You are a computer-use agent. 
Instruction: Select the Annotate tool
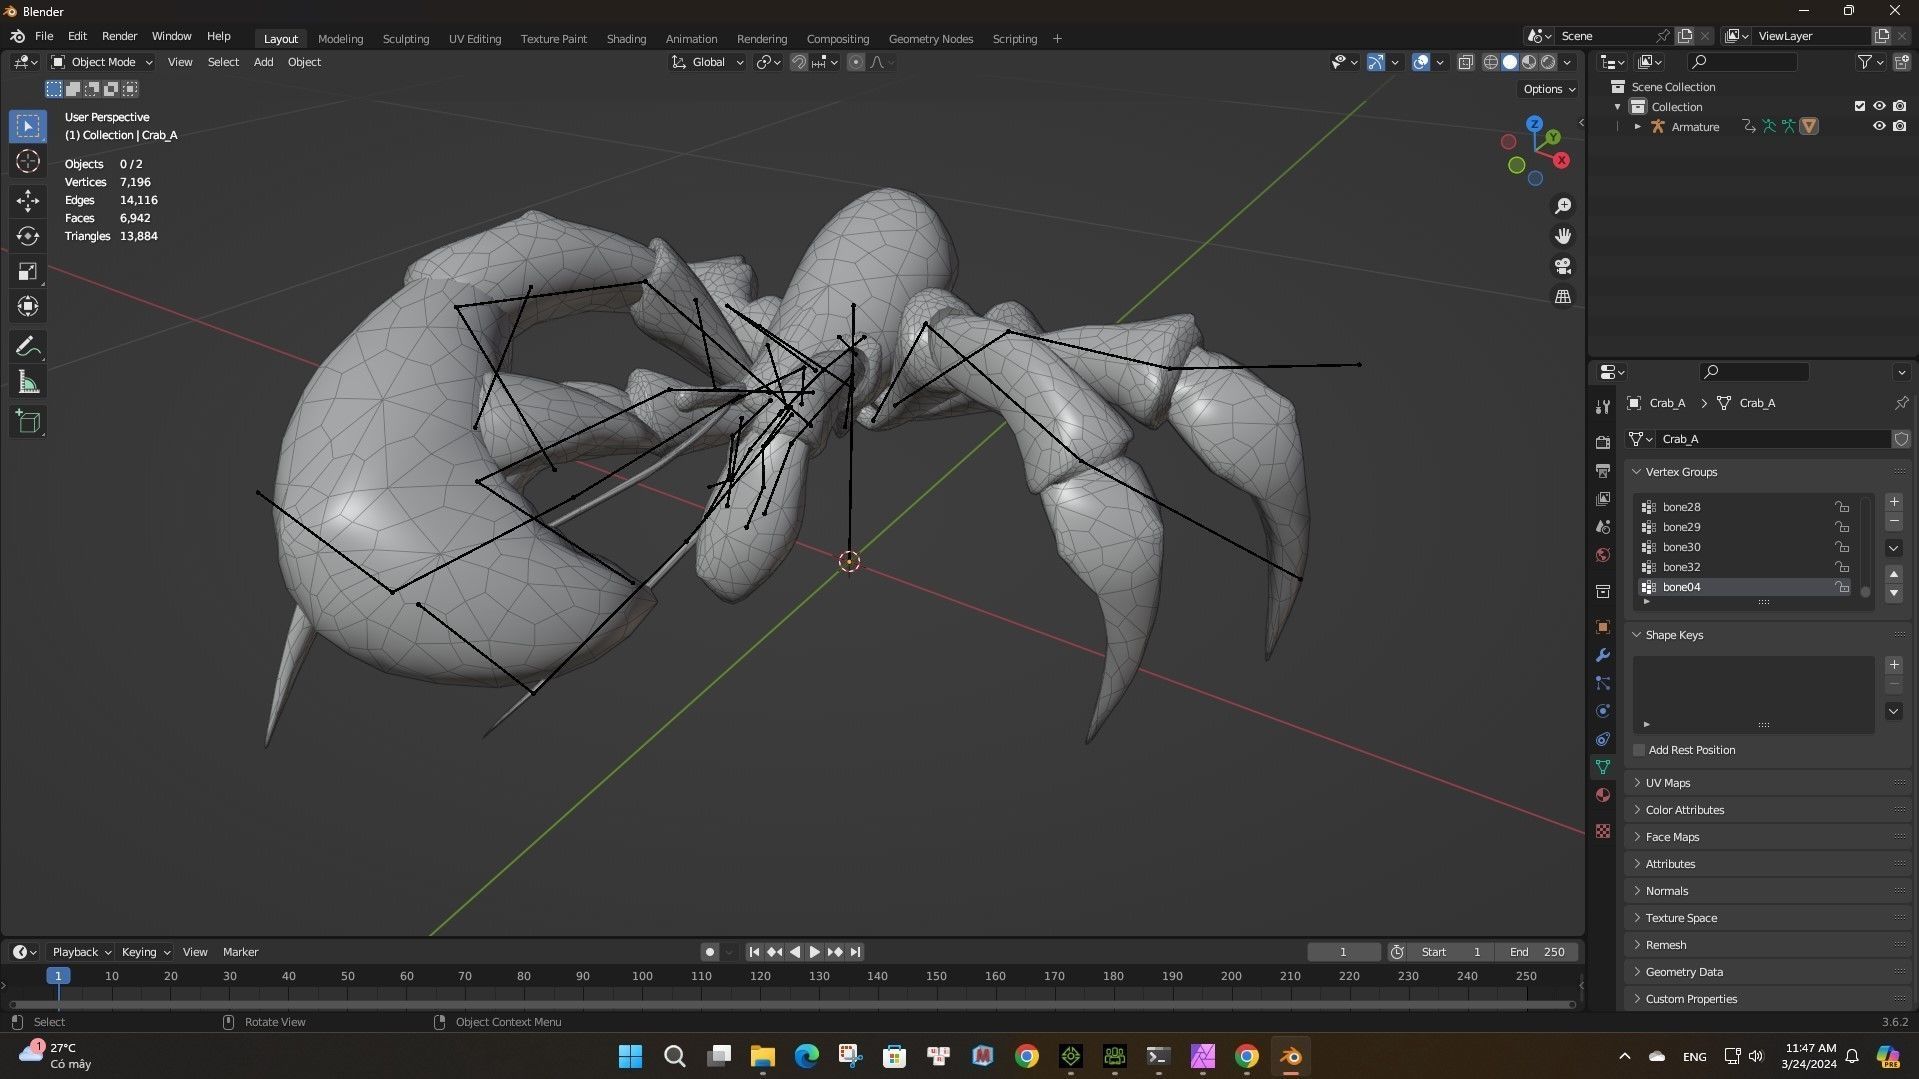tap(28, 347)
